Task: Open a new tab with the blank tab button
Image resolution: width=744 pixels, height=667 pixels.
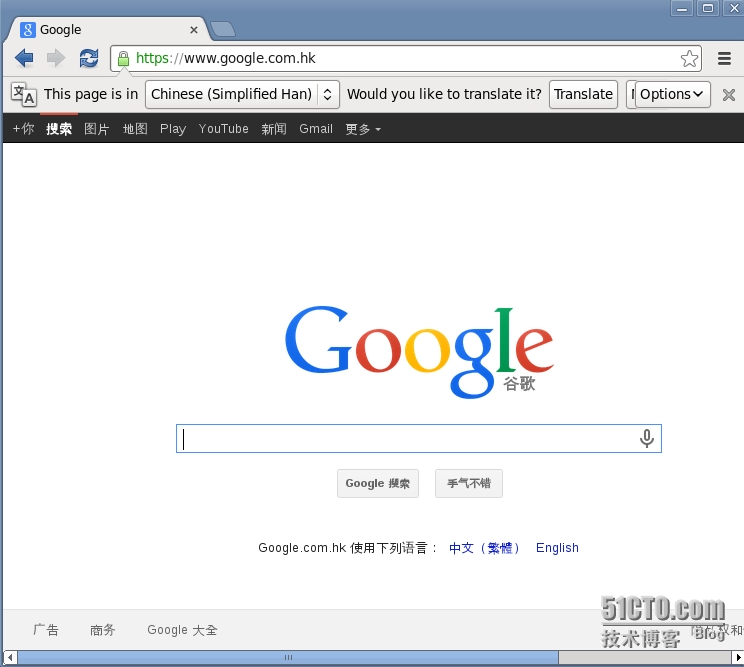Action: (x=223, y=29)
